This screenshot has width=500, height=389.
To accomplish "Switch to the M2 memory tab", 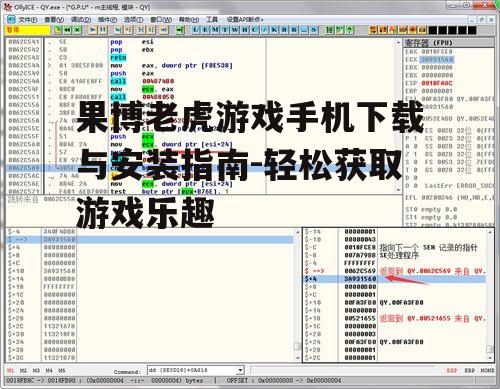I will click(x=23, y=371).
